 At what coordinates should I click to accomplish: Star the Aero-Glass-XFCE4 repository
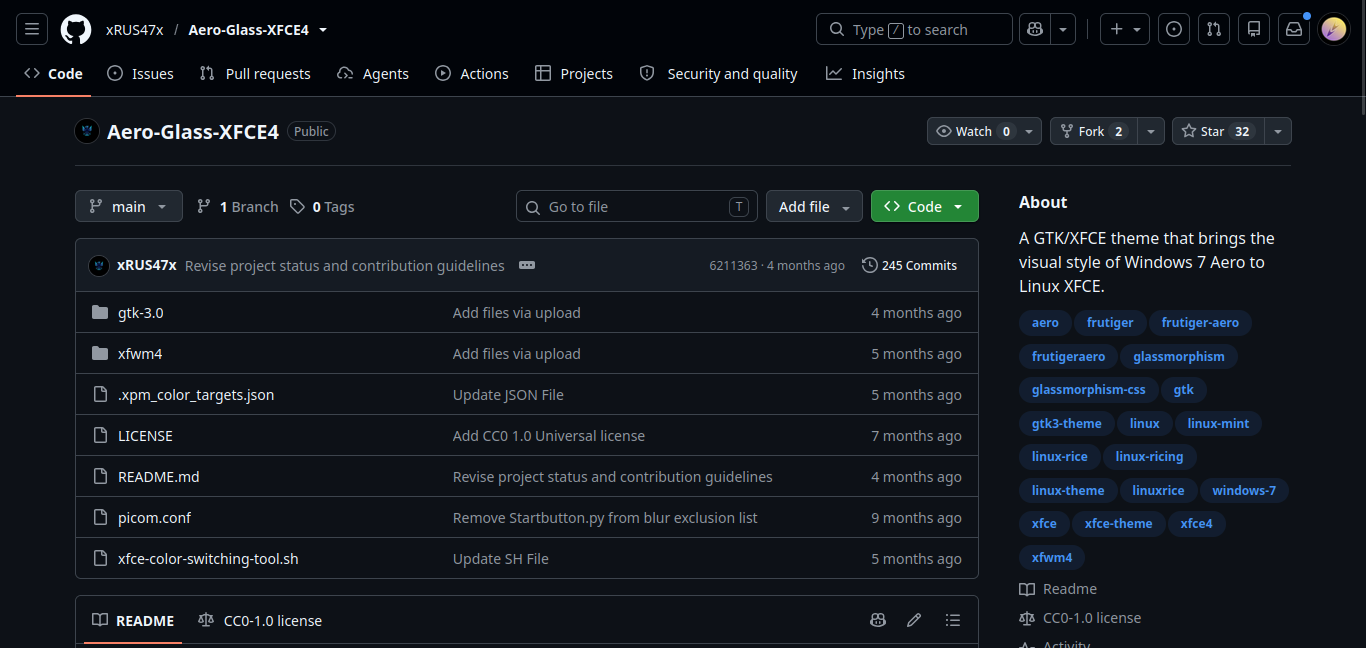(x=1218, y=131)
